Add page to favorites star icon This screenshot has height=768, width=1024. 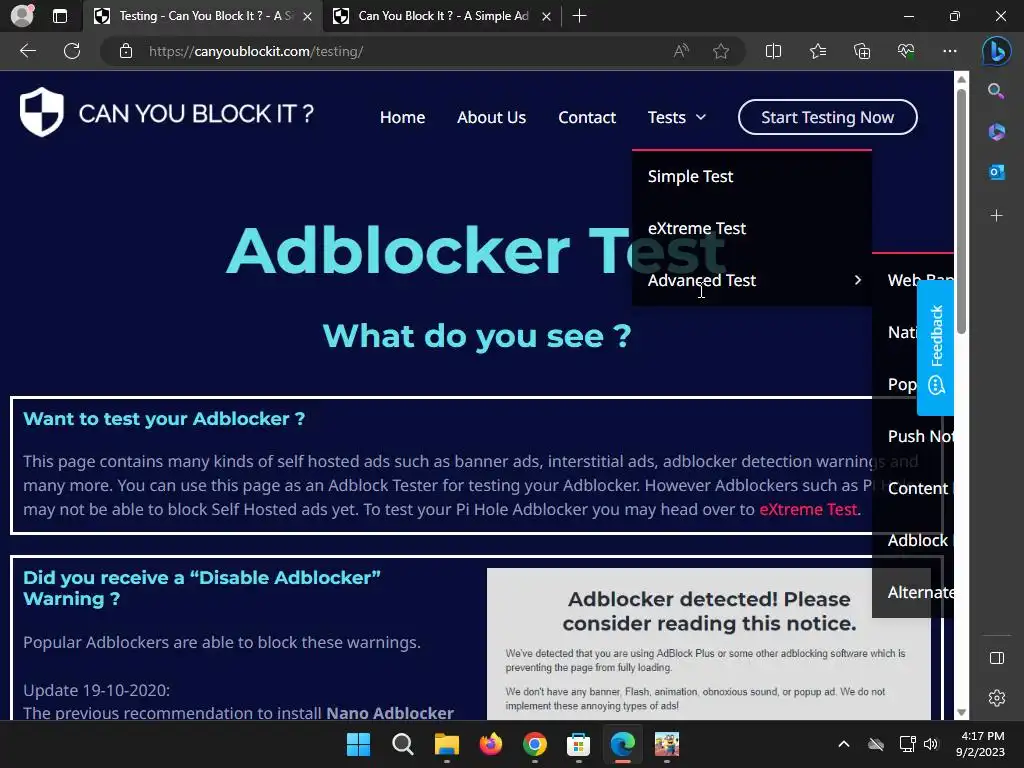pyautogui.click(x=721, y=51)
